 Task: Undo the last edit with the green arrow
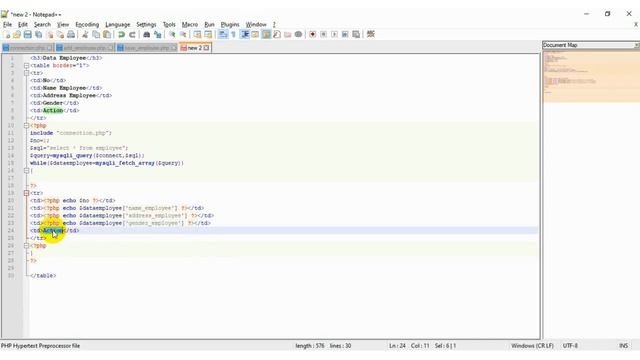coord(121,35)
